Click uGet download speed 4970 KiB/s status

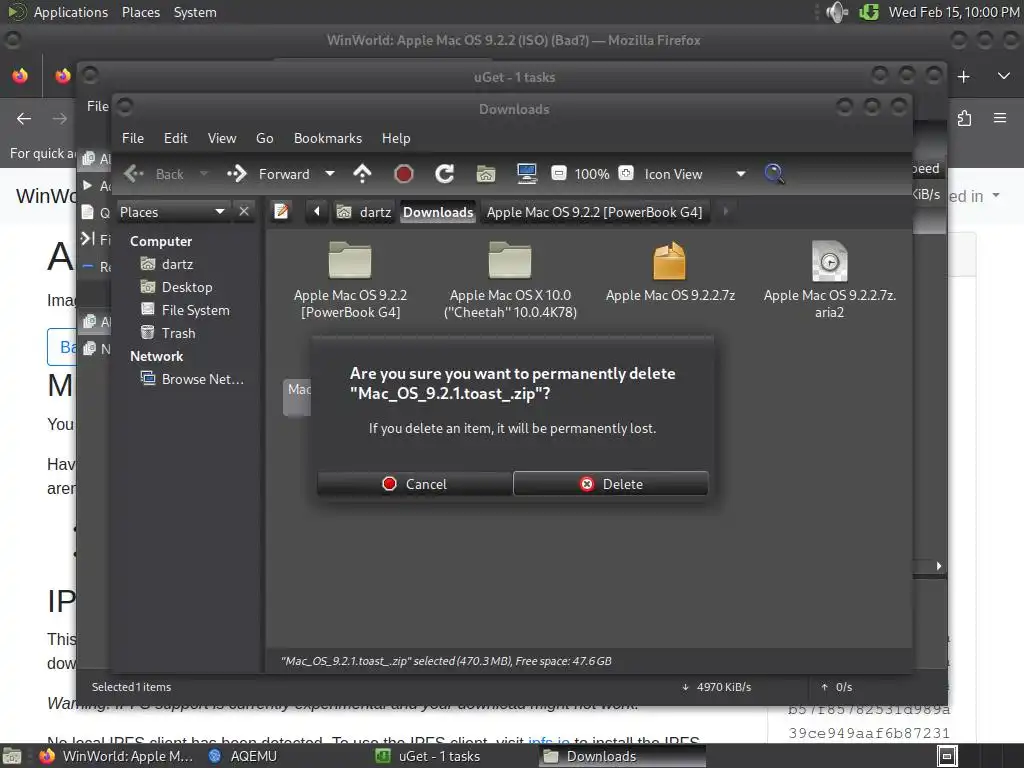pos(716,687)
